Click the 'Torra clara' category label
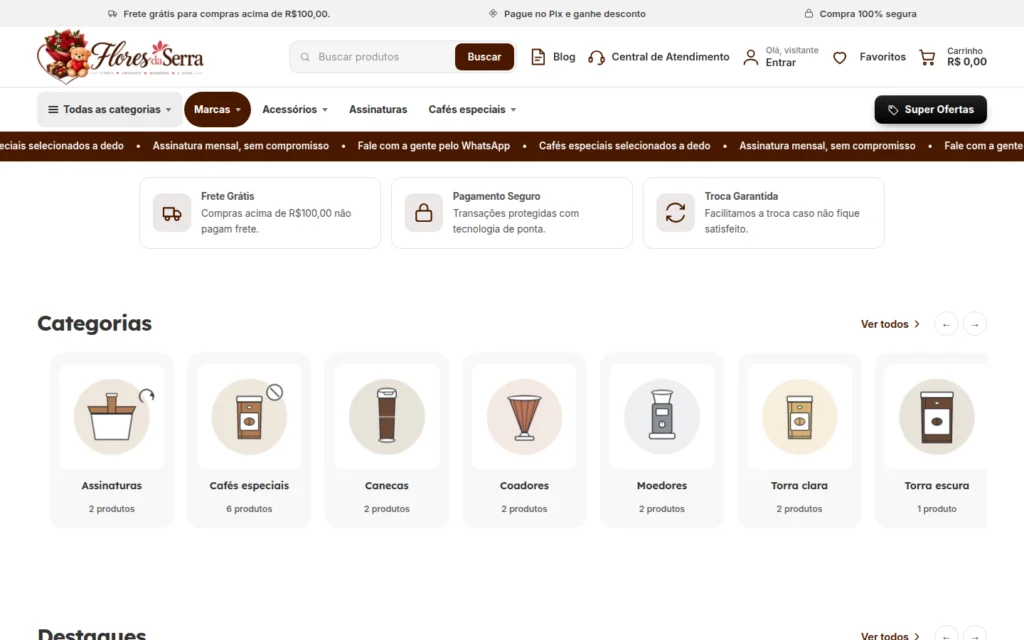 point(799,485)
